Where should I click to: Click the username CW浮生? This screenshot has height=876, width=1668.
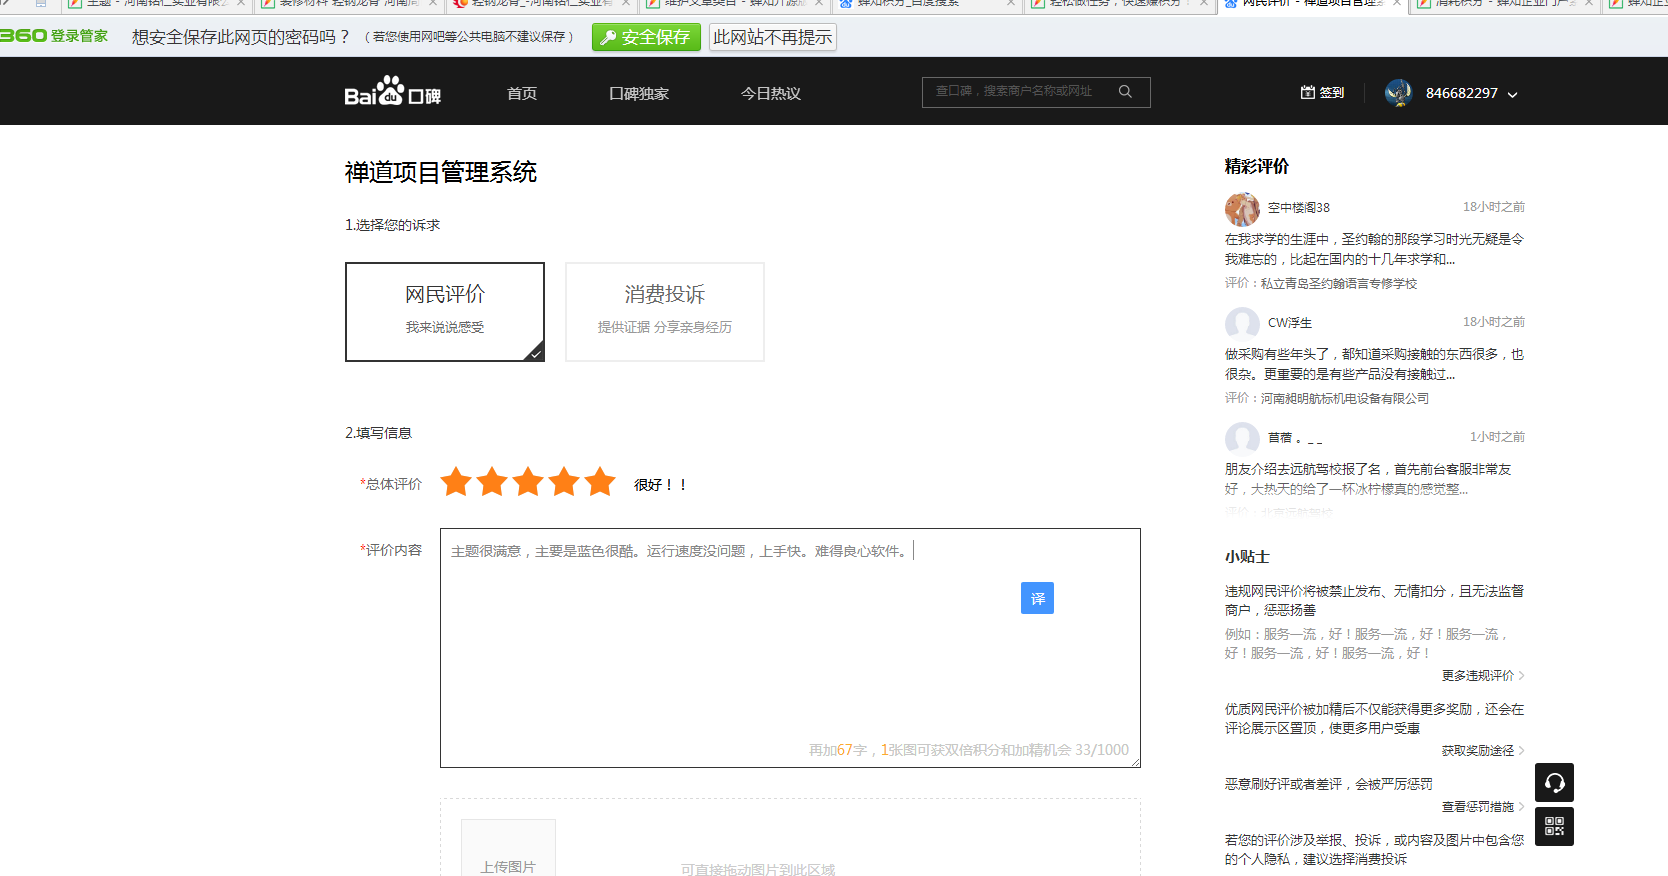point(1290,323)
